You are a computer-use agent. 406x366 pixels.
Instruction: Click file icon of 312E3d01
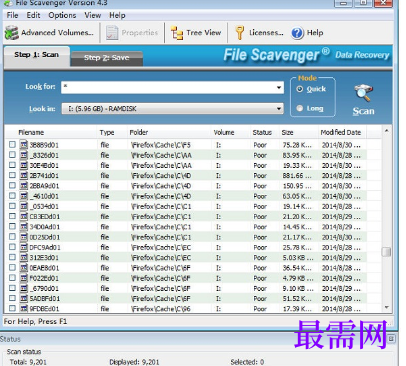(24, 258)
